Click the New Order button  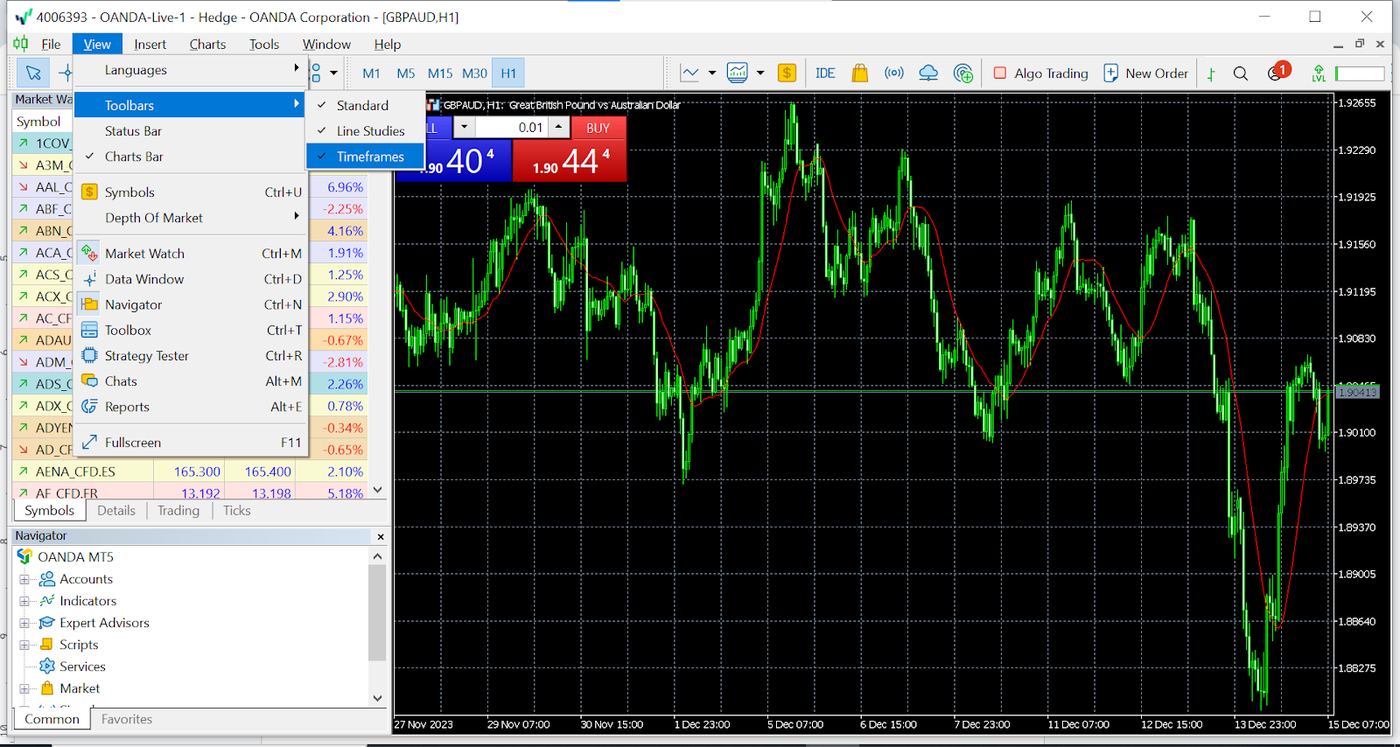click(x=1146, y=73)
